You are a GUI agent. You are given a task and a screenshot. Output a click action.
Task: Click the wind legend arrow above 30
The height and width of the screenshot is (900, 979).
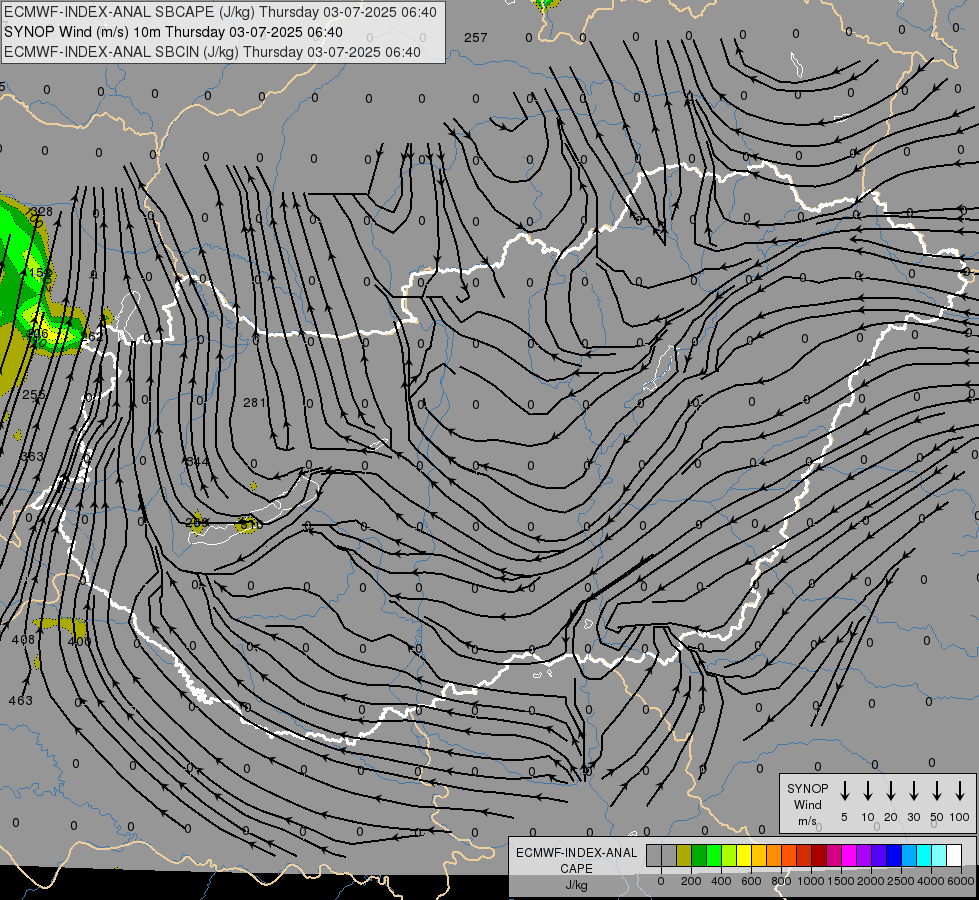coord(913,791)
